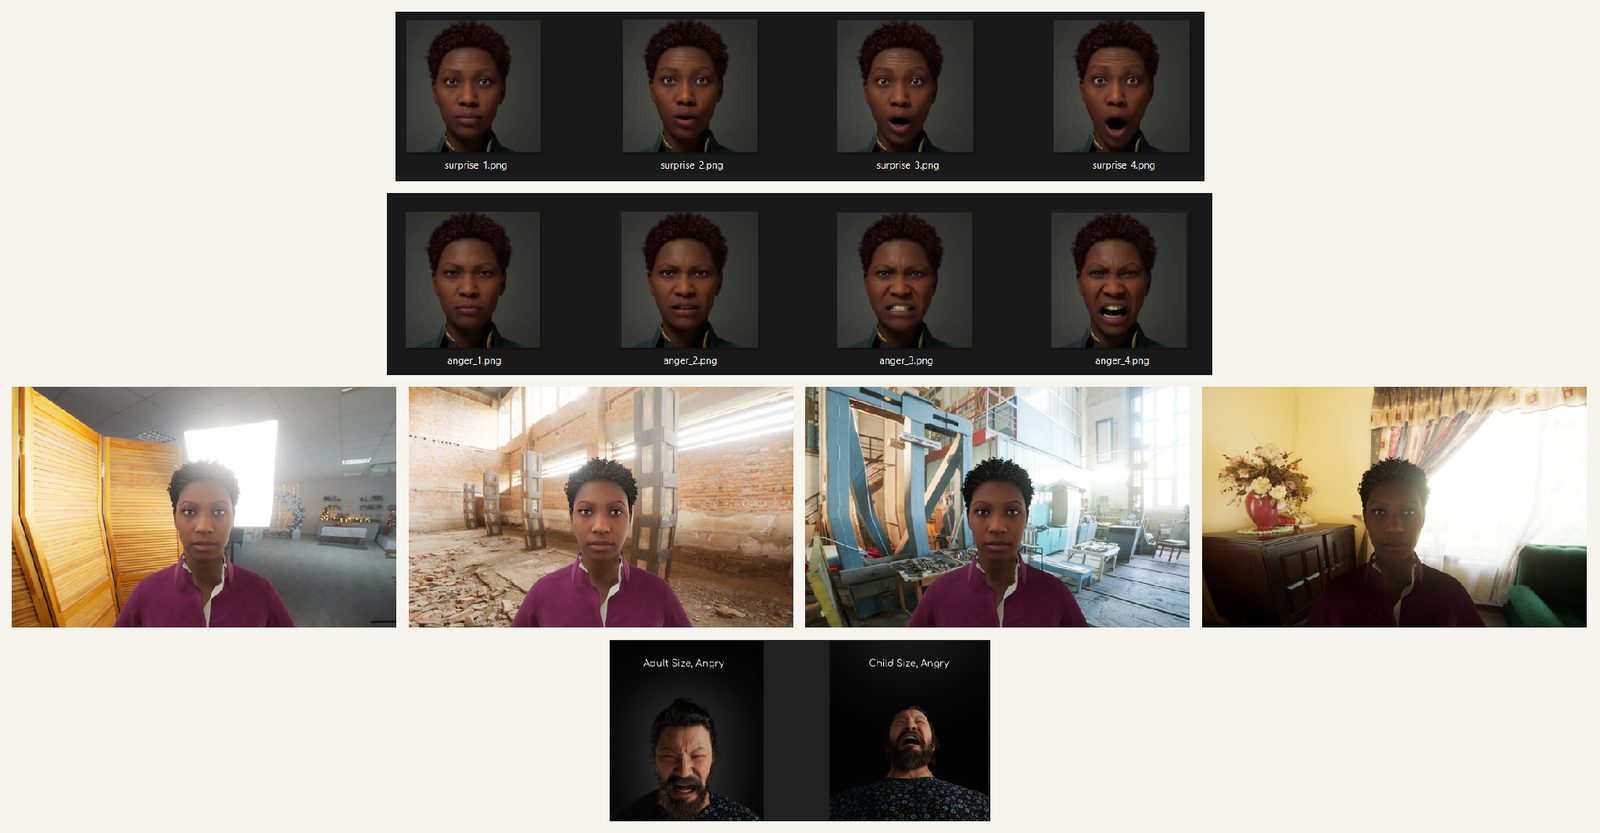Open the render in the yellow flower room

(1394, 507)
